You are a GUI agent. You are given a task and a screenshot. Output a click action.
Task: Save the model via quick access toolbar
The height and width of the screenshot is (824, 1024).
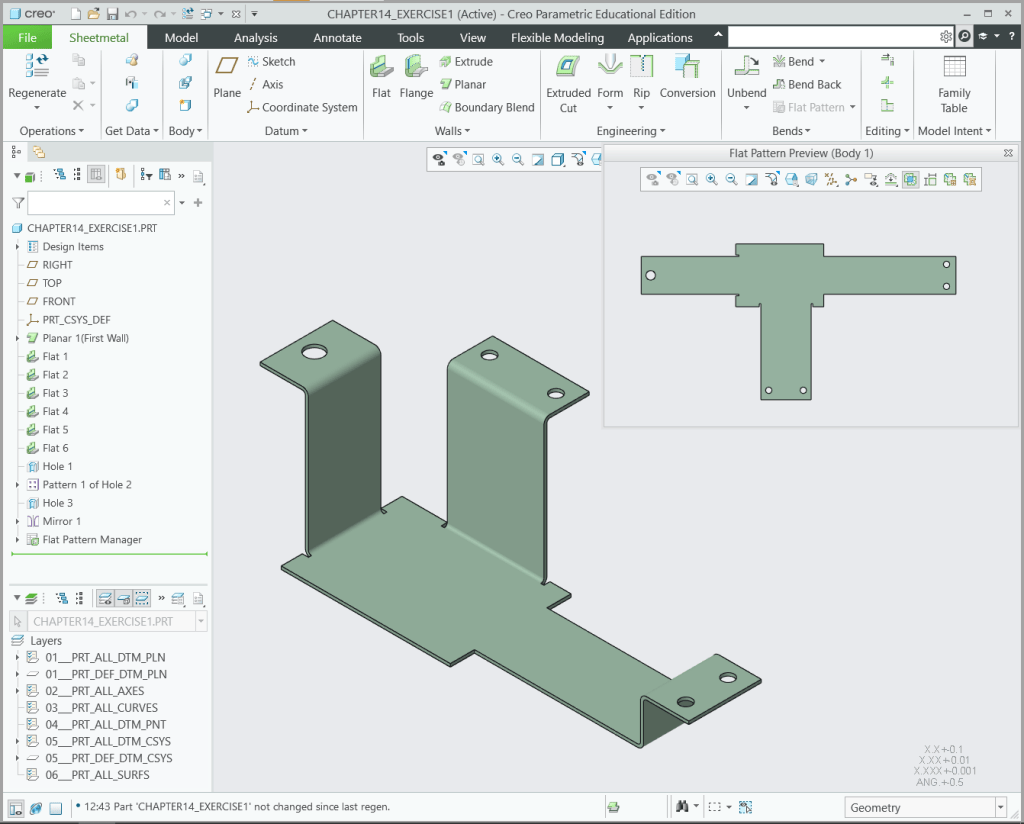pyautogui.click(x=112, y=14)
